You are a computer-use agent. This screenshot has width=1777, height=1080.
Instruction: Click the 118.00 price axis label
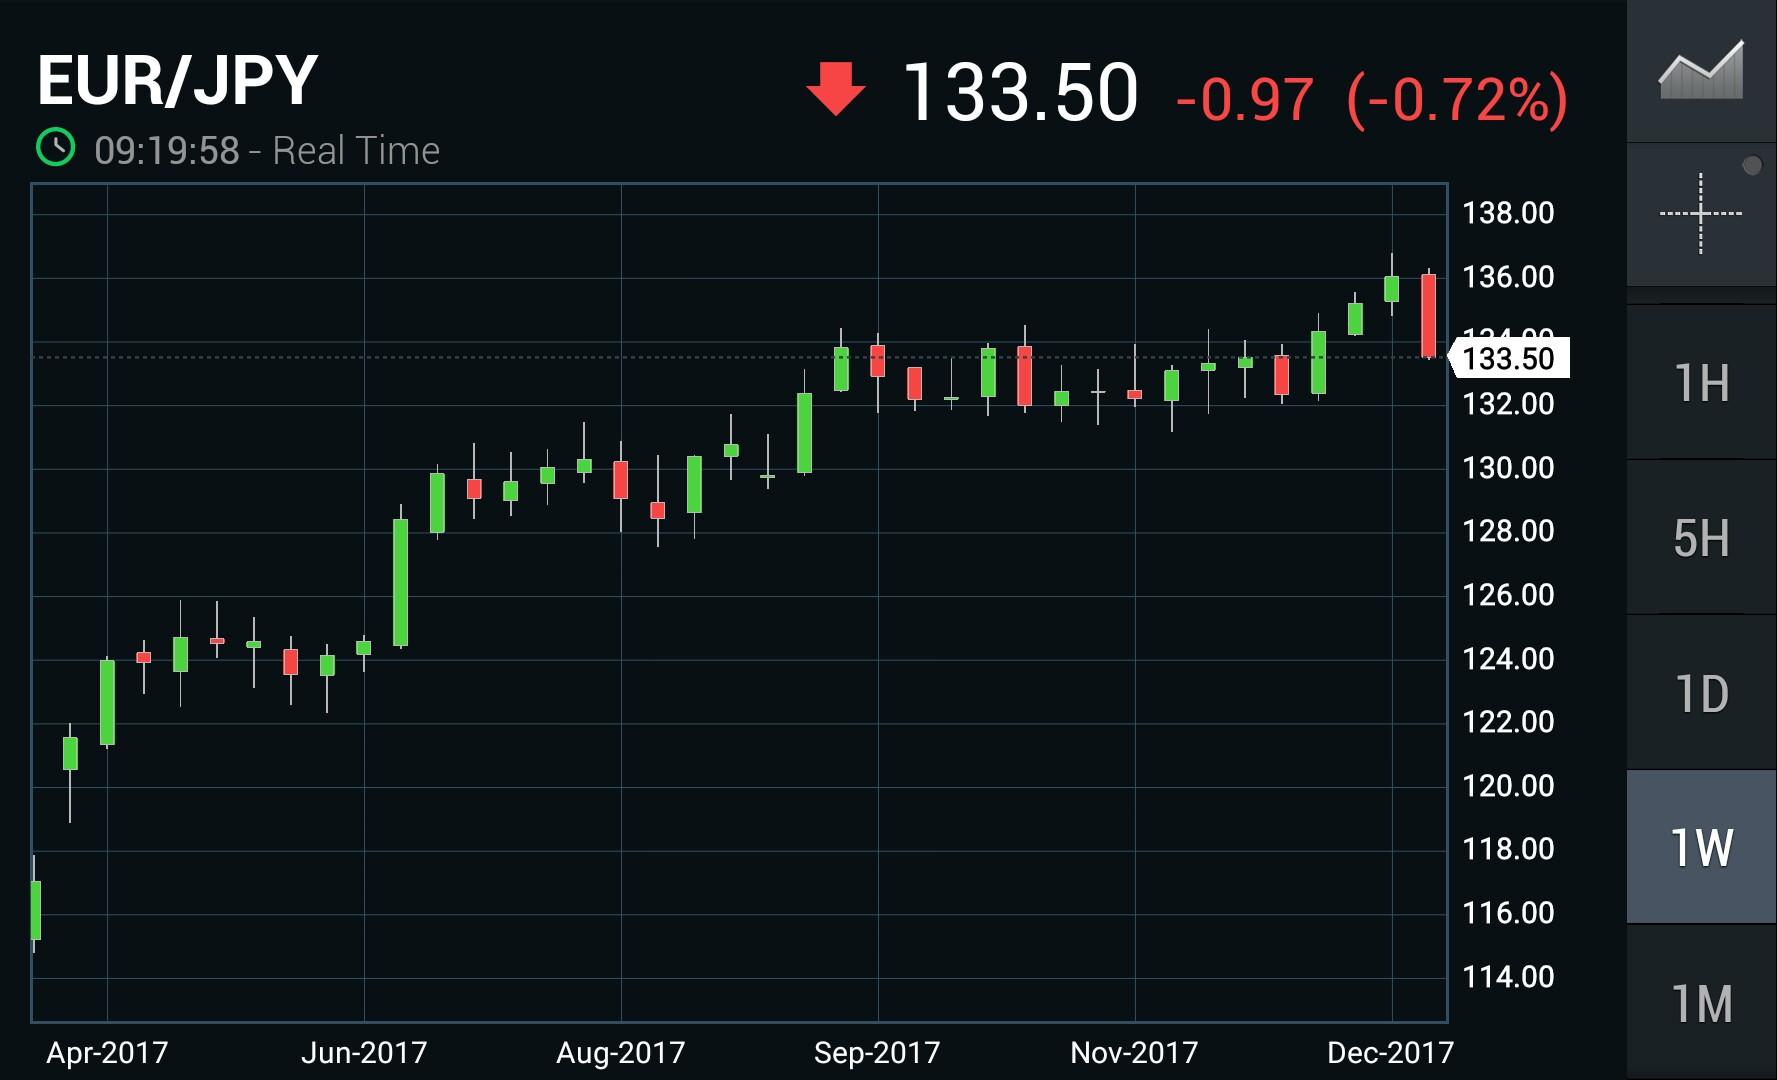point(1508,849)
